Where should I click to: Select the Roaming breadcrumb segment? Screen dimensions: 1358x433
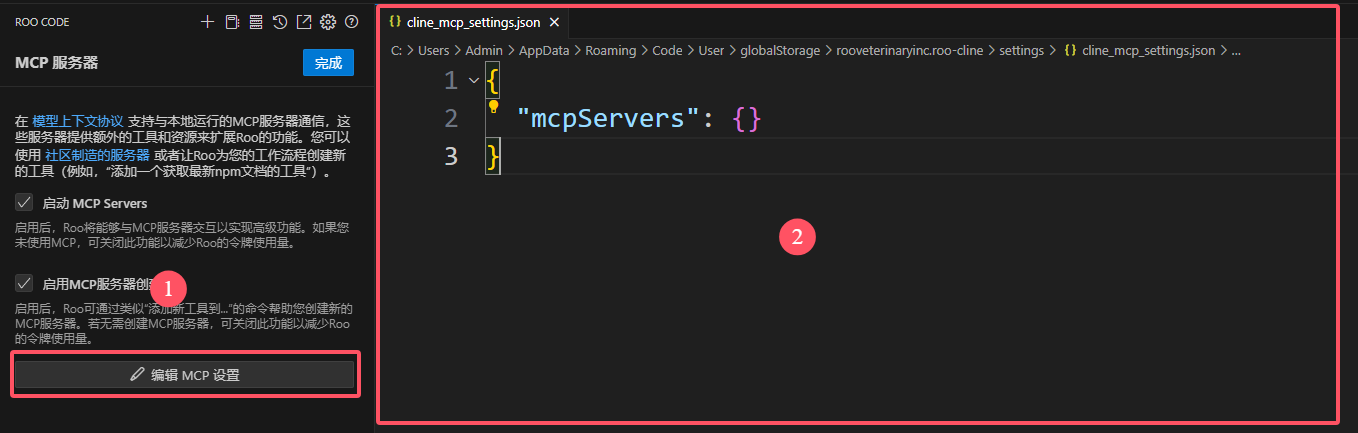point(610,50)
